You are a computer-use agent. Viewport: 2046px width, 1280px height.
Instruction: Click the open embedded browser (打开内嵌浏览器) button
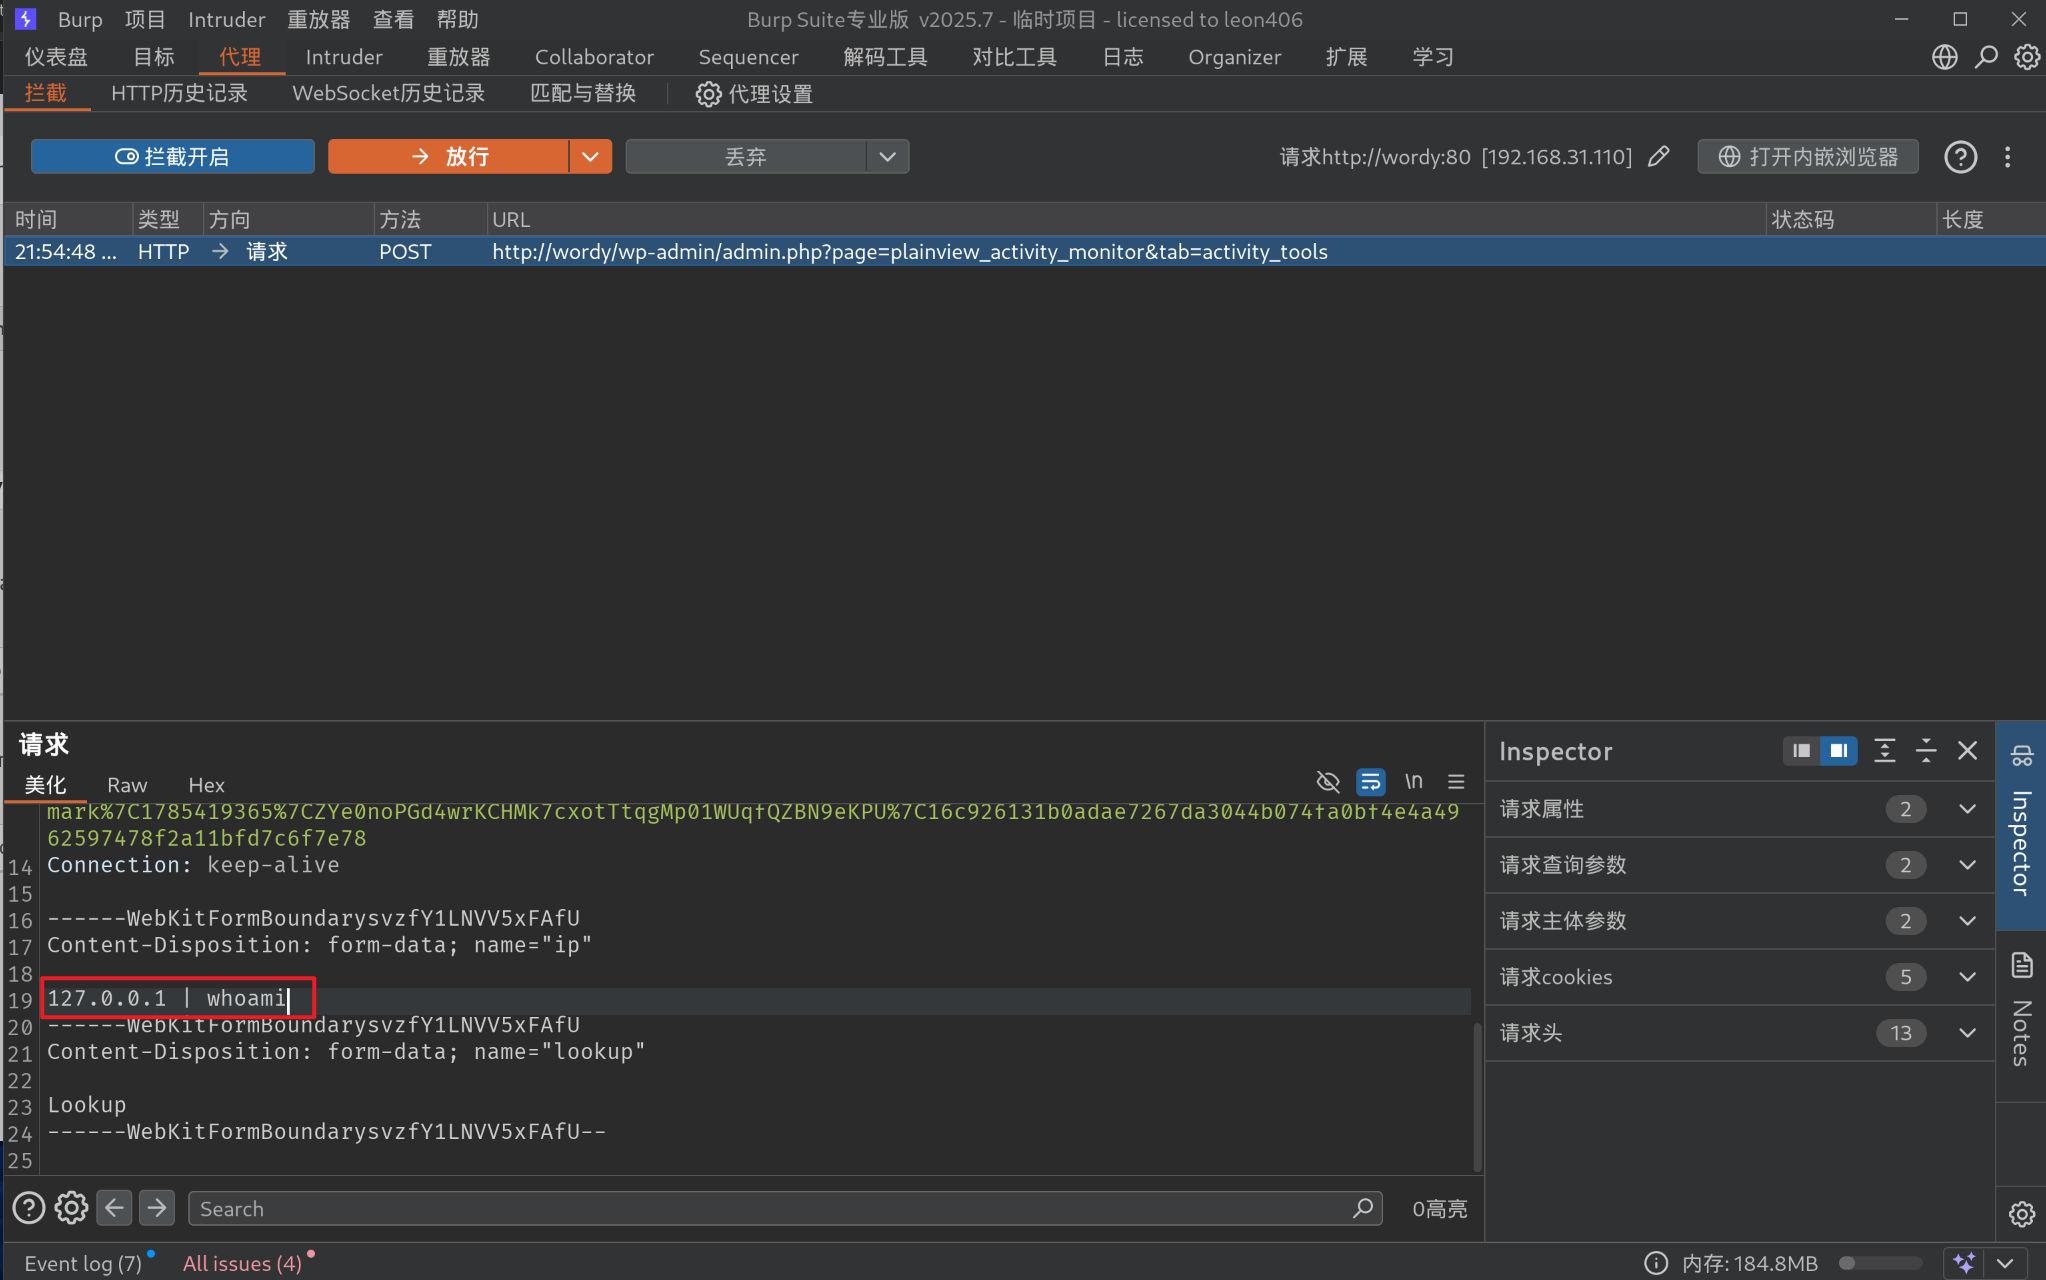coord(1808,157)
